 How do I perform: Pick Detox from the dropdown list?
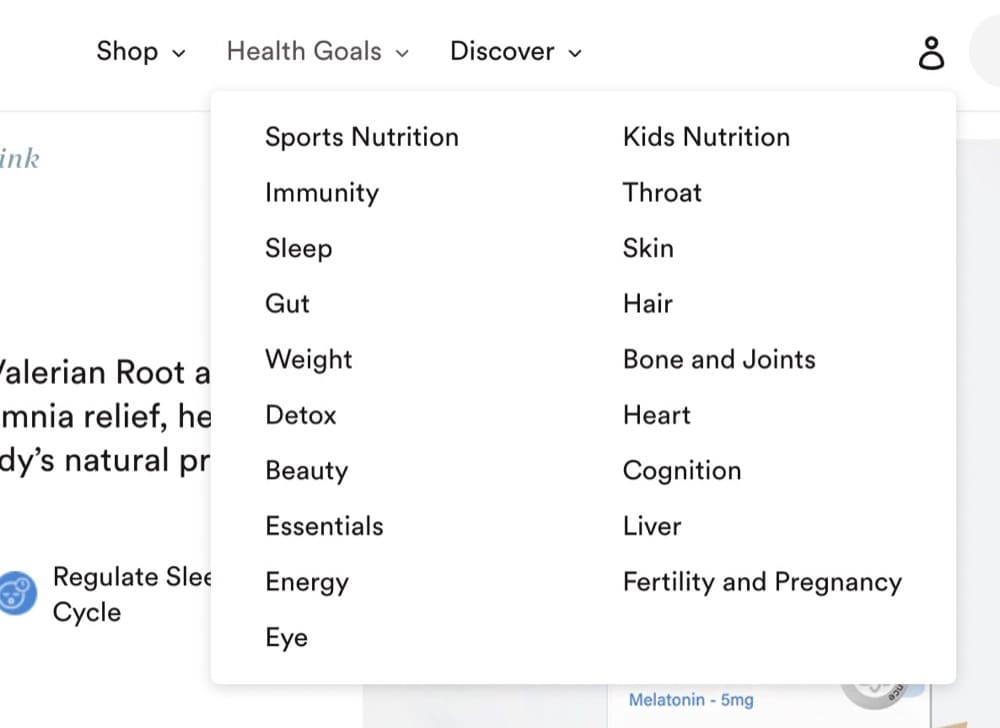click(x=300, y=415)
